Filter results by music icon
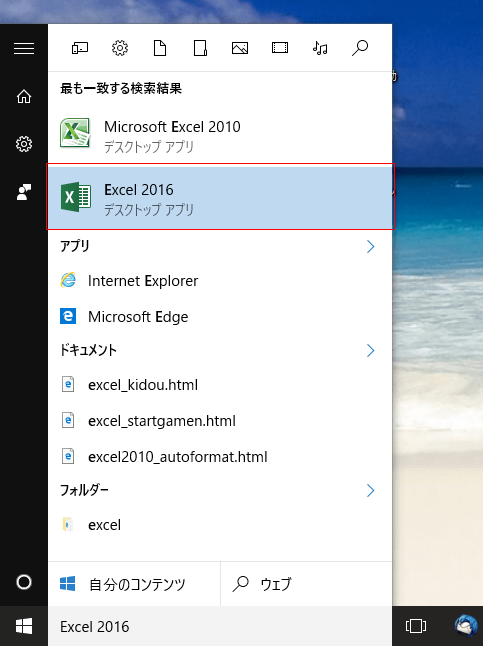This screenshot has width=483, height=646. pos(320,48)
